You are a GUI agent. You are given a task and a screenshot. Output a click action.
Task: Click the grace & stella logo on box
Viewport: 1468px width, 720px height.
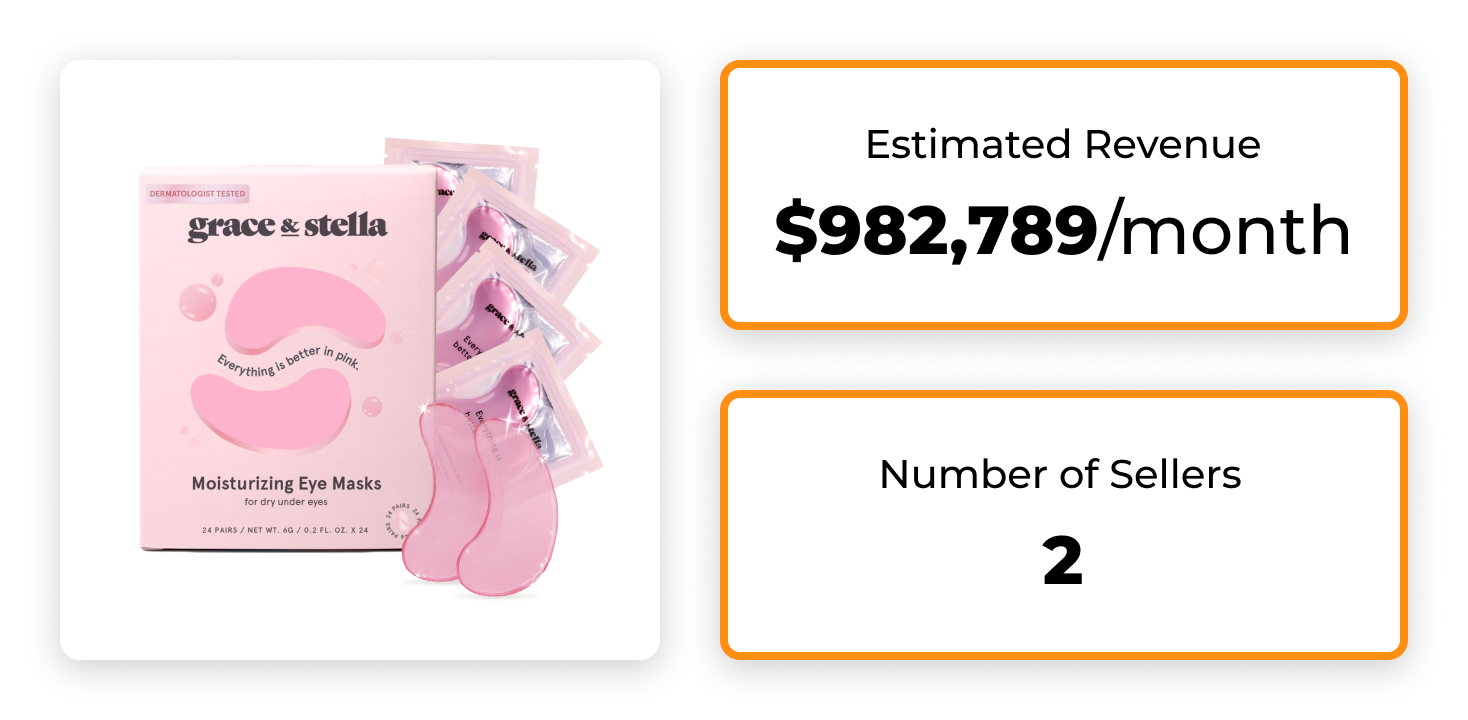(x=287, y=228)
